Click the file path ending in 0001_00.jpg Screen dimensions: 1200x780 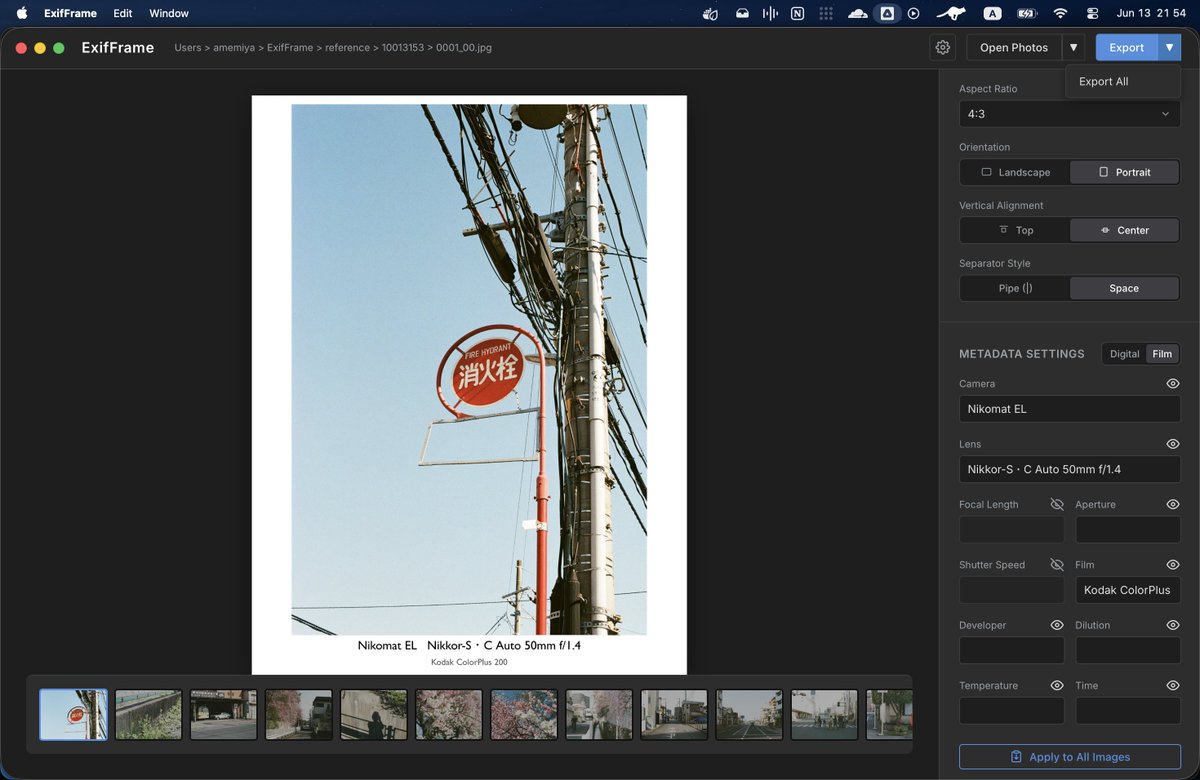pyautogui.click(x=333, y=47)
